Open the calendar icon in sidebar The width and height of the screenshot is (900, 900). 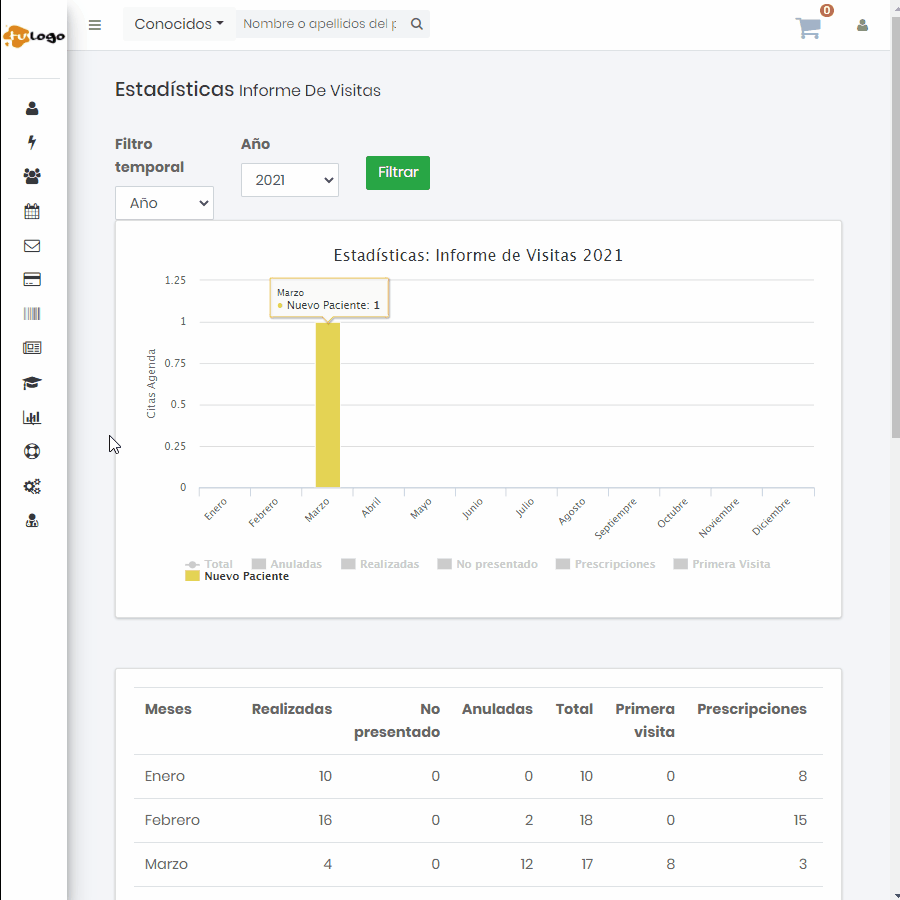pyautogui.click(x=32, y=211)
